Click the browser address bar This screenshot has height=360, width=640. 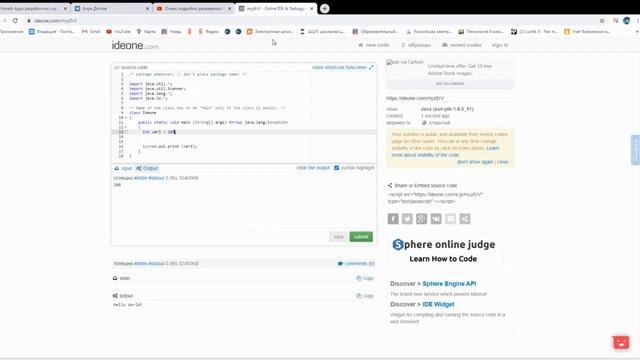(x=310, y=20)
